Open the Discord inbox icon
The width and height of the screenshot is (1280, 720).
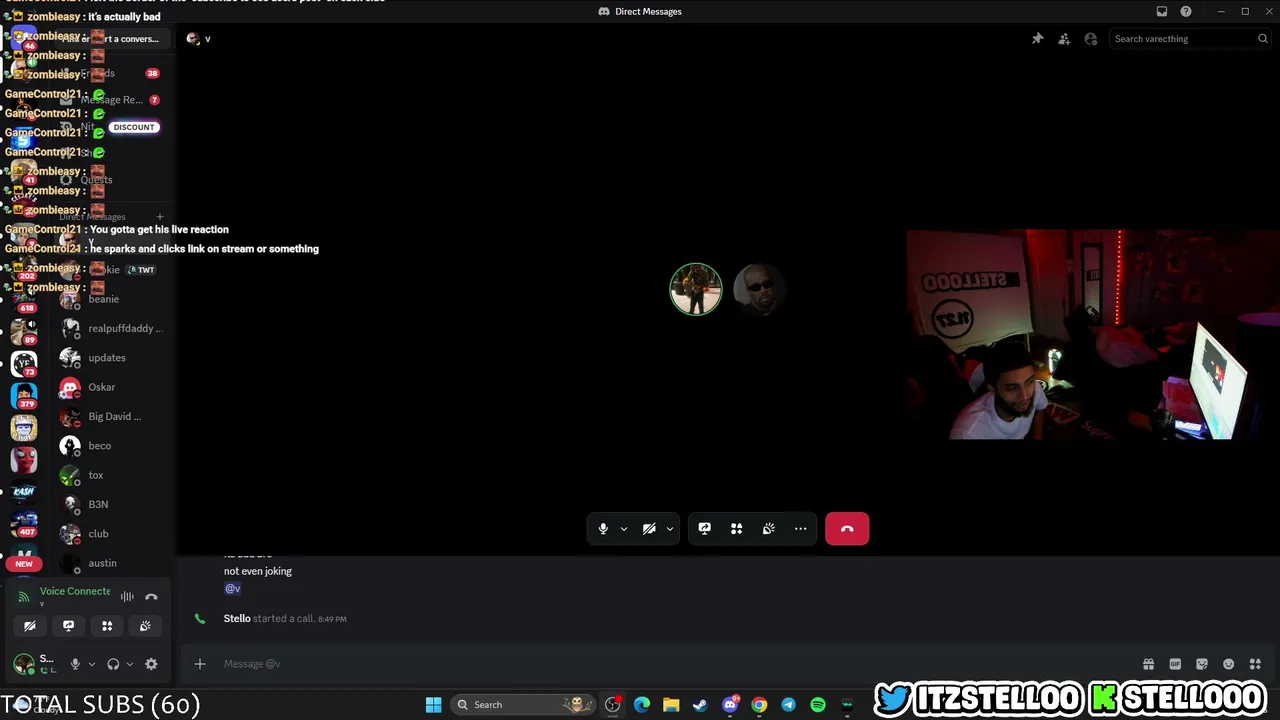[x=1162, y=11]
